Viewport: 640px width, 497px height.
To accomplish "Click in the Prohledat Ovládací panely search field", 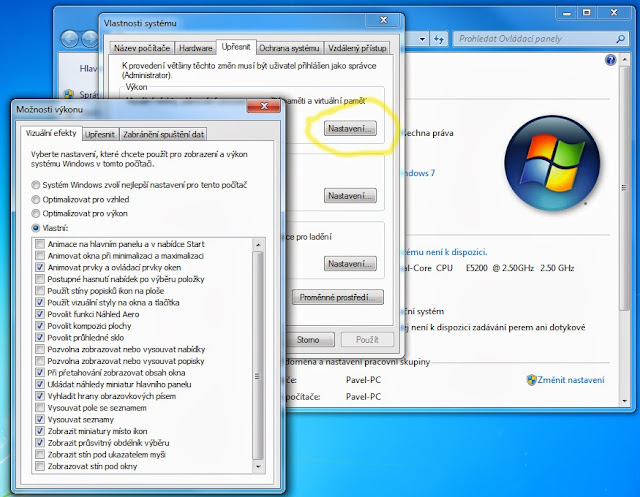I will click(x=535, y=39).
